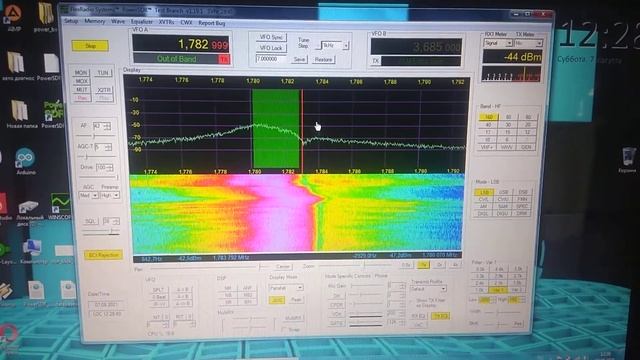
Task: Open the WINSCOPE desktop shortcut
Action: click(60, 206)
